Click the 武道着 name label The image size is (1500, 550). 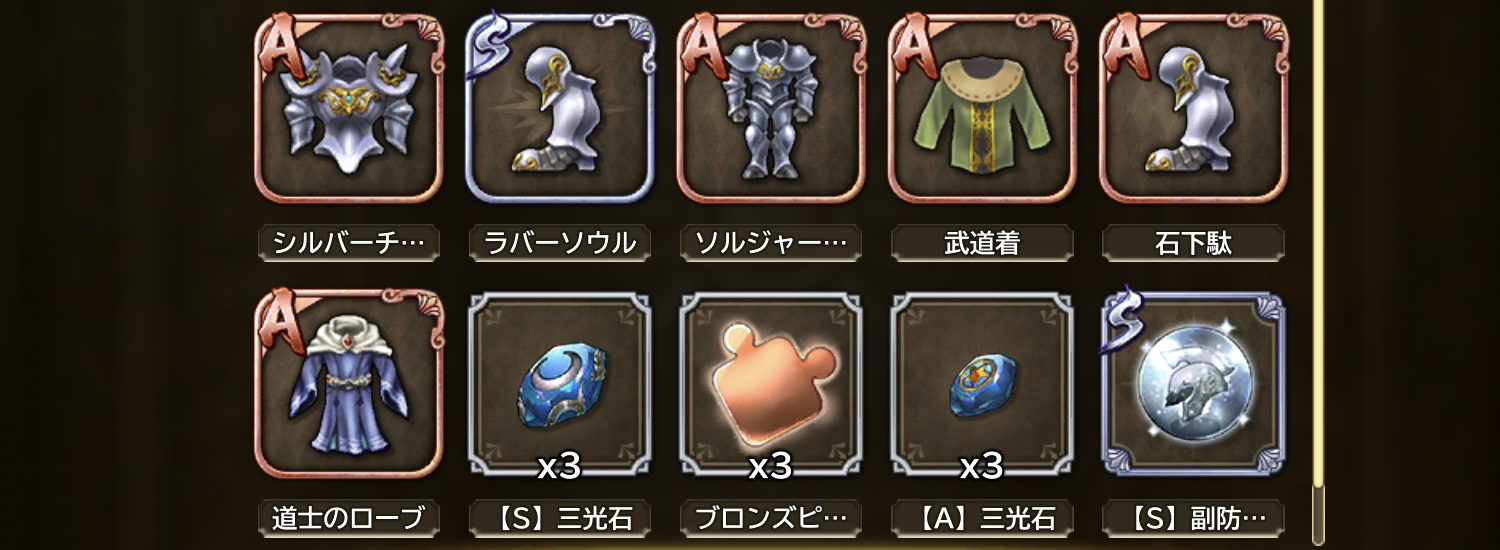982,243
